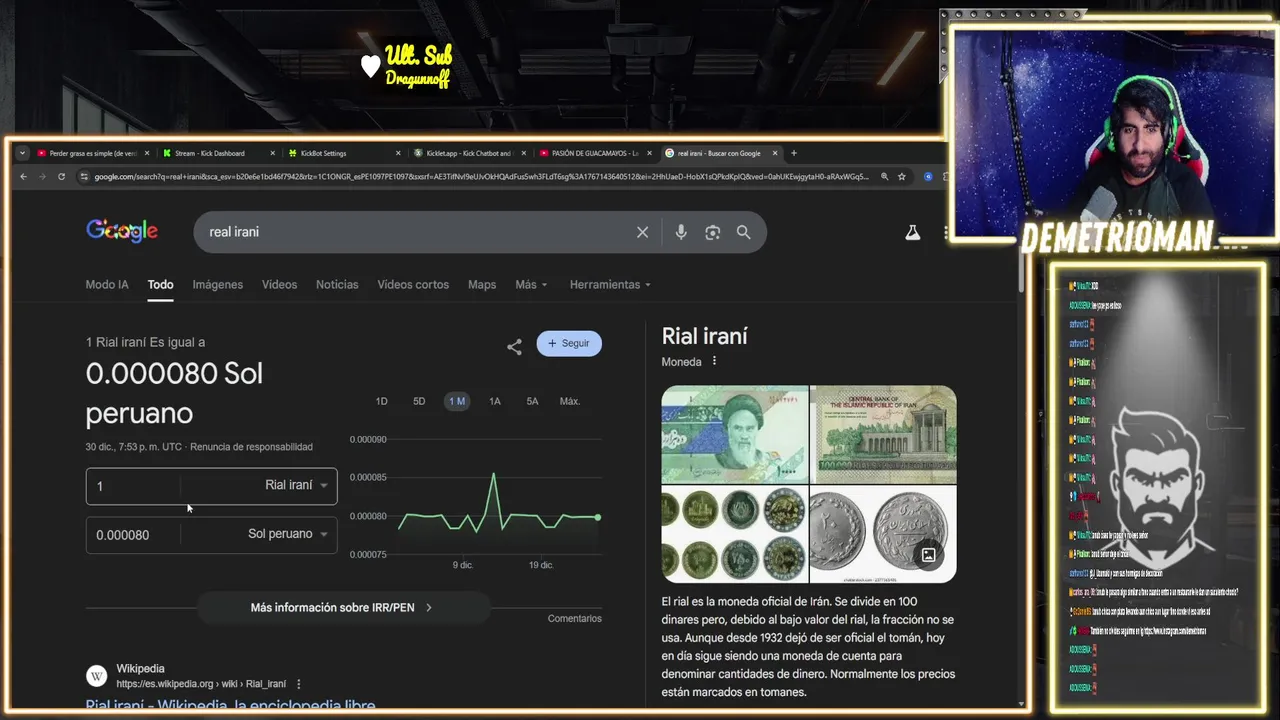Image resolution: width=1280 pixels, height=720 pixels.
Task: Select the 1 M chart range
Action: [457, 401]
